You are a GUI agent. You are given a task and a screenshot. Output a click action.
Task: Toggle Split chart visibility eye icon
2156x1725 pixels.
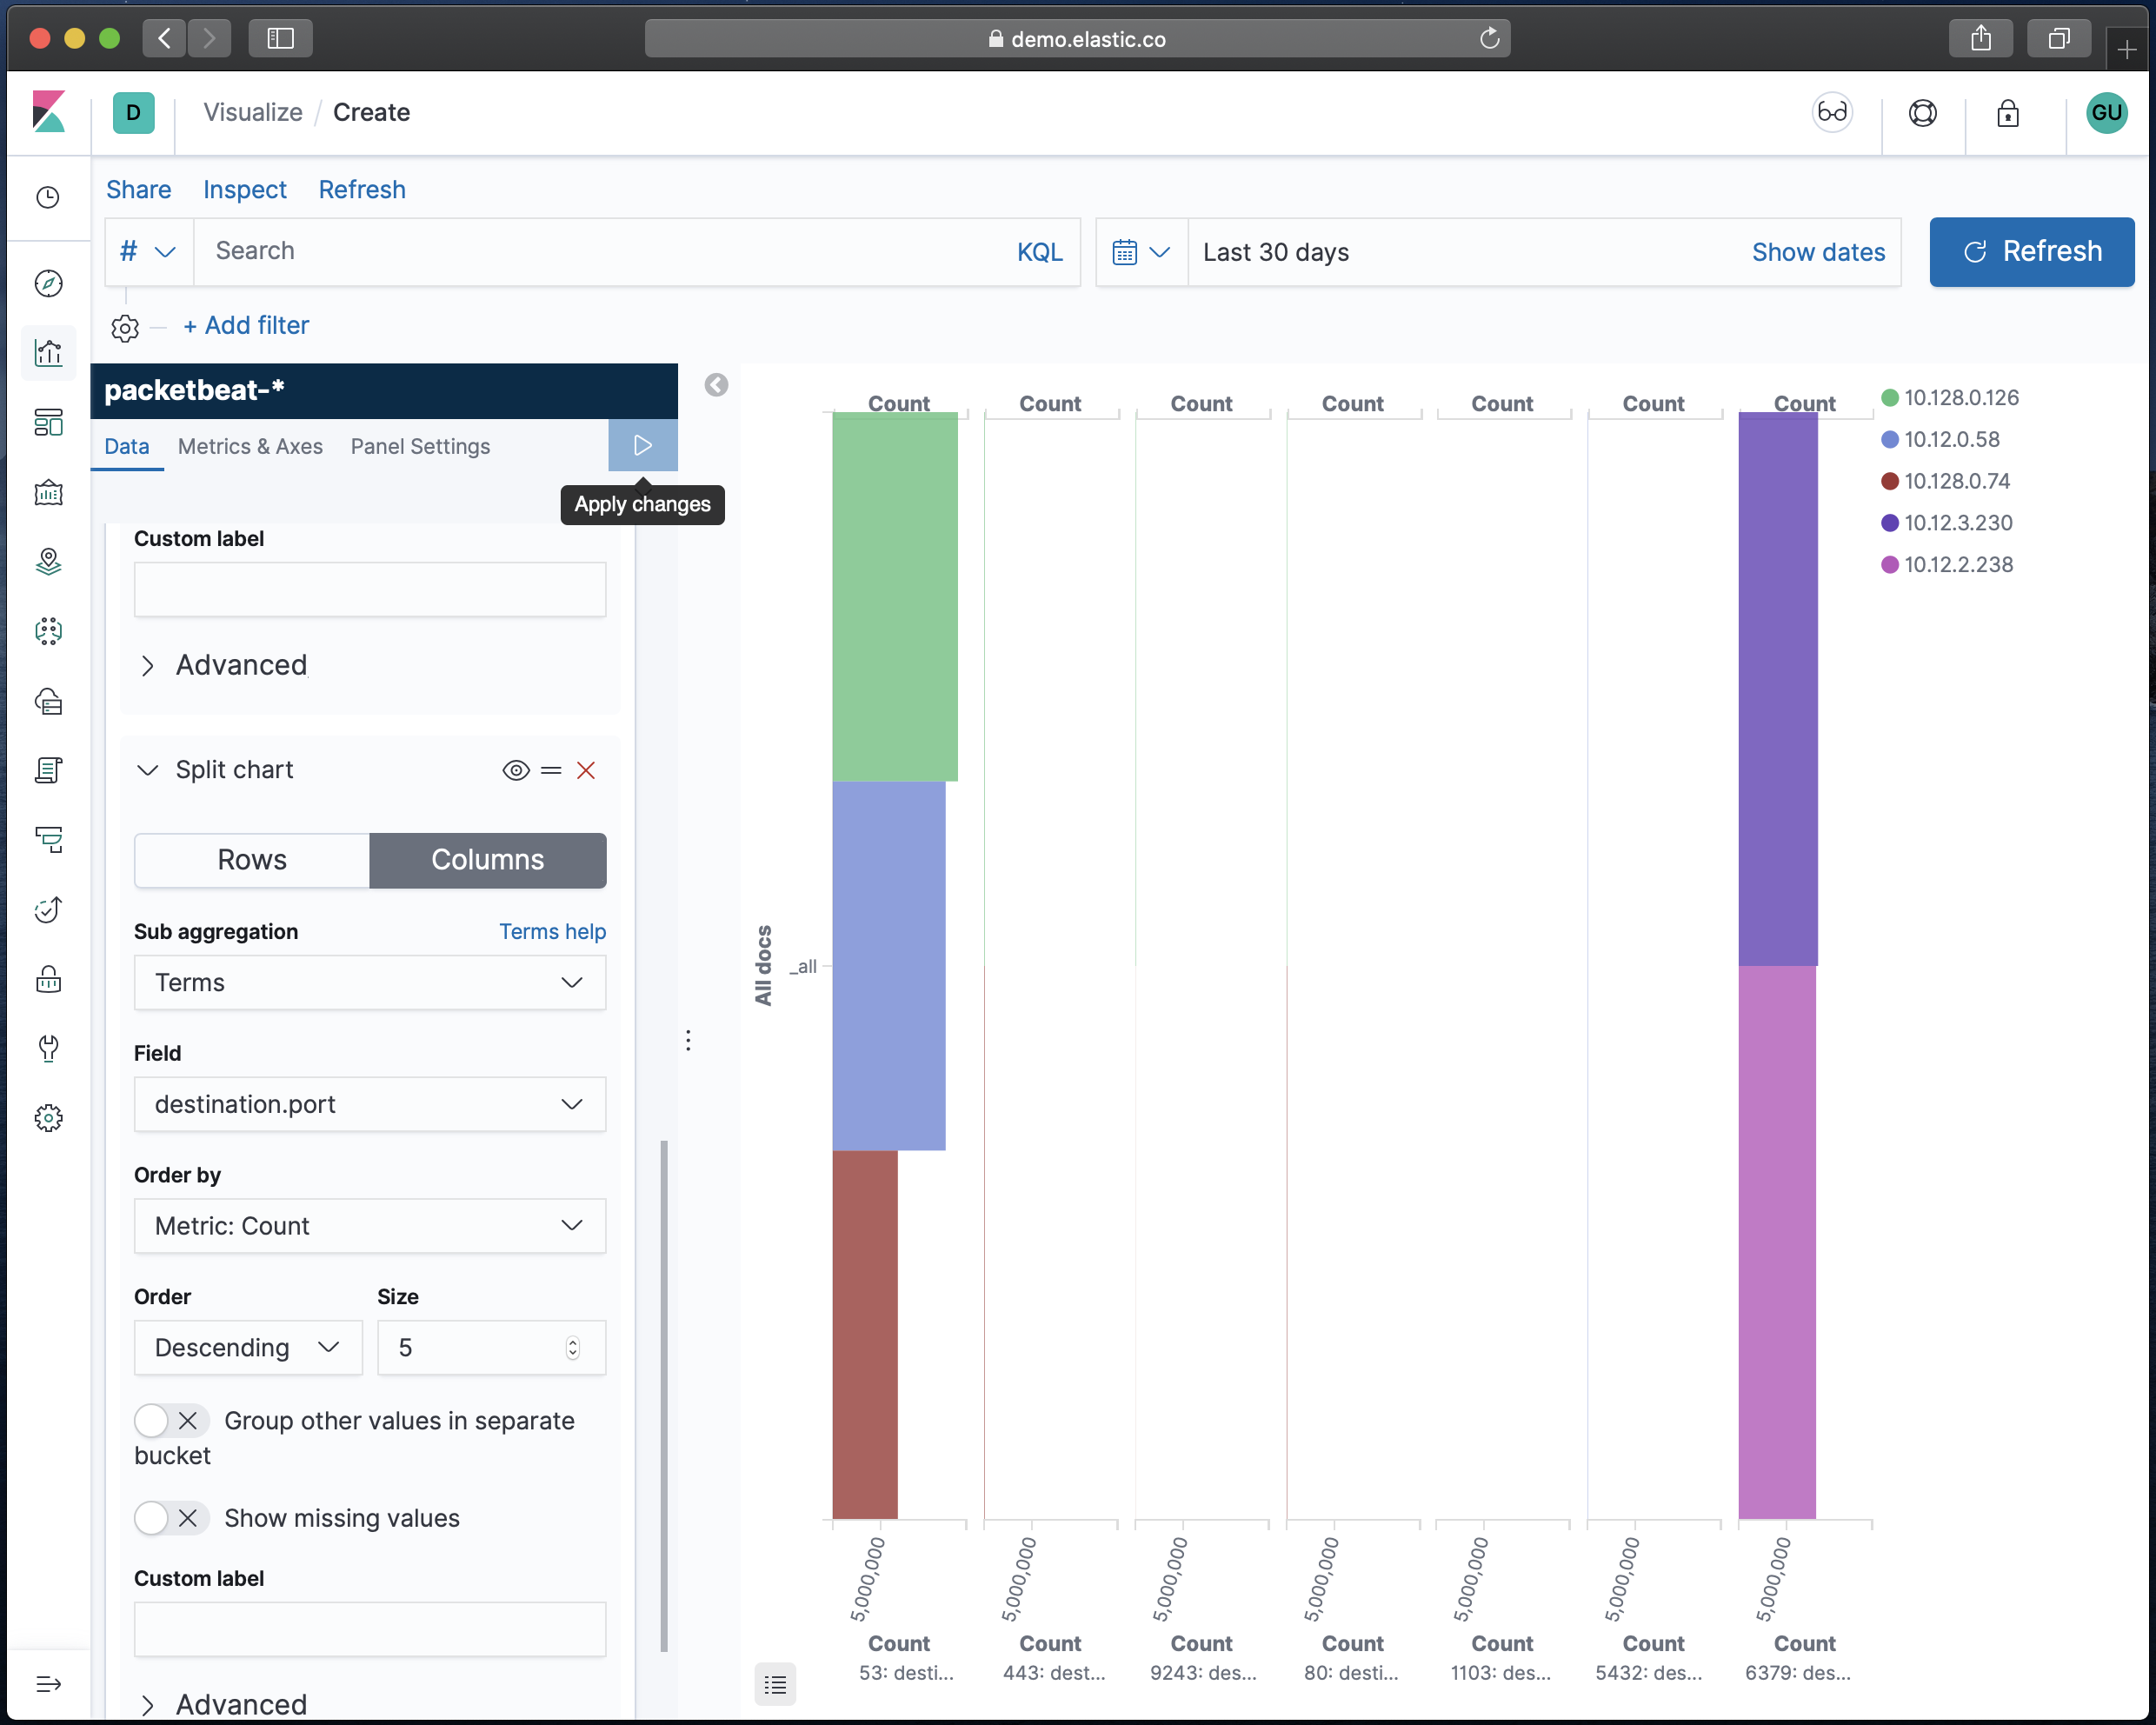(515, 770)
